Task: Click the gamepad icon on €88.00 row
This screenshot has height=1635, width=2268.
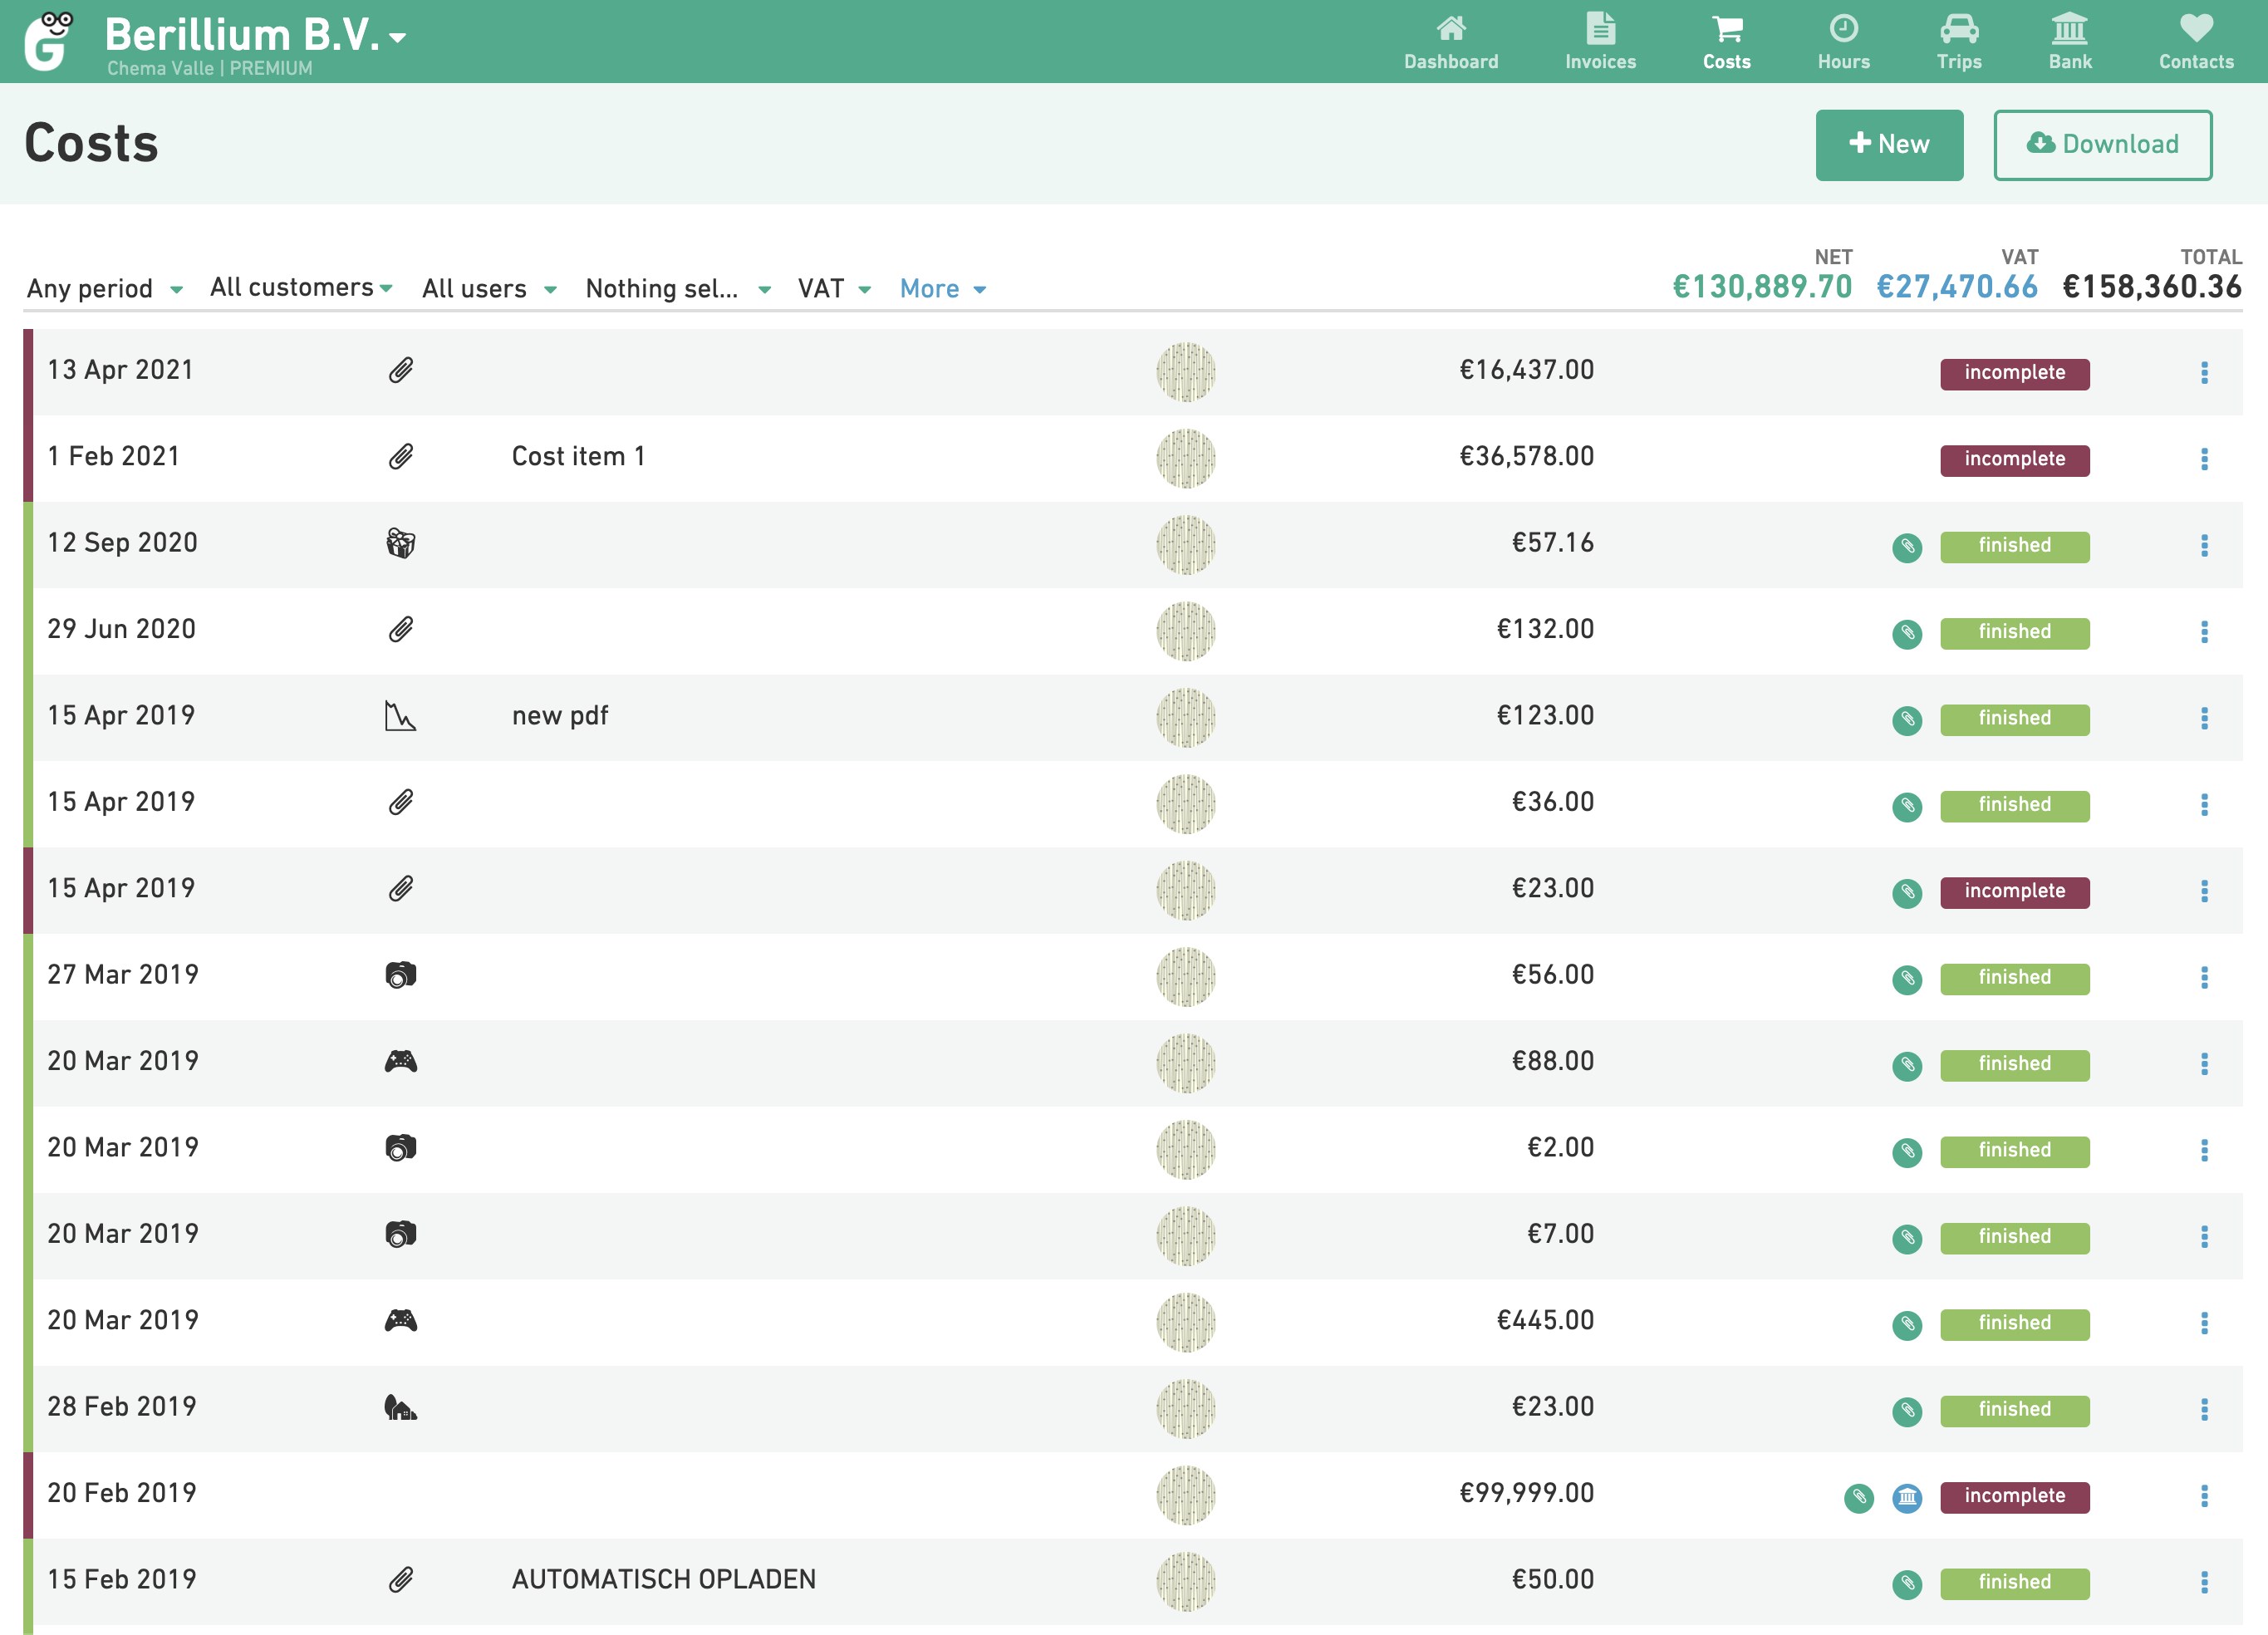Action: click(400, 1061)
